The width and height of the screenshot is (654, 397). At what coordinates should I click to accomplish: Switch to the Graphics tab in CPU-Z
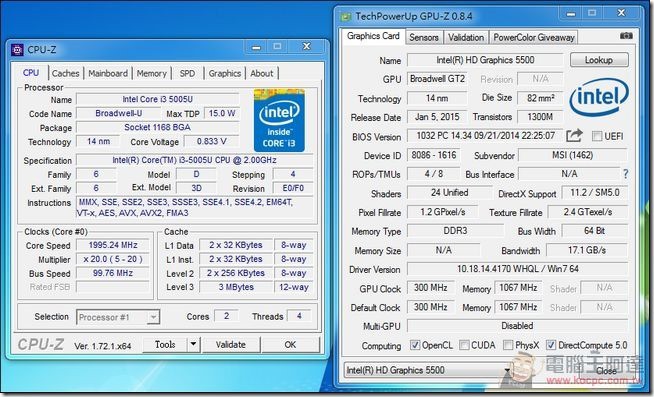click(225, 73)
